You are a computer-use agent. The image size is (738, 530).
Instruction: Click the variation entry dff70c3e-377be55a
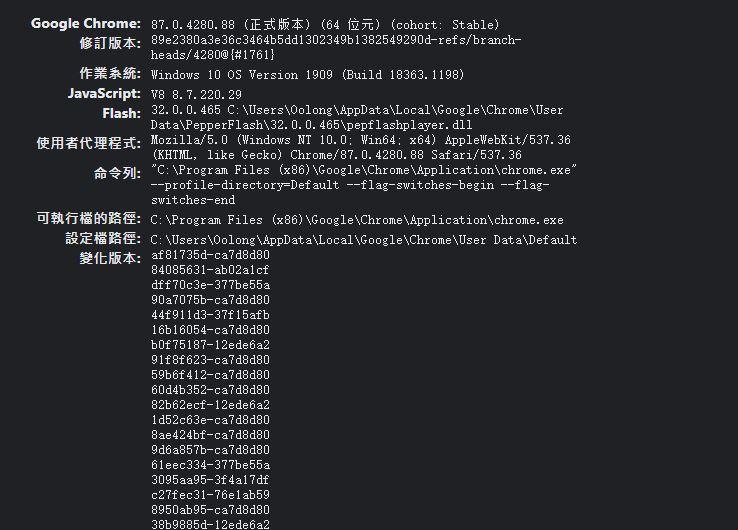pyautogui.click(x=210, y=285)
